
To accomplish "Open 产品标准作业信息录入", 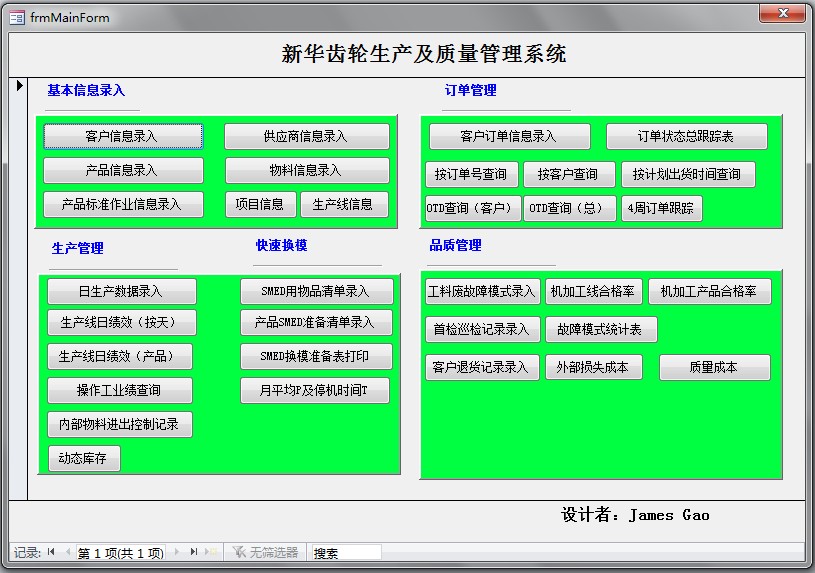I will click(x=123, y=204).
